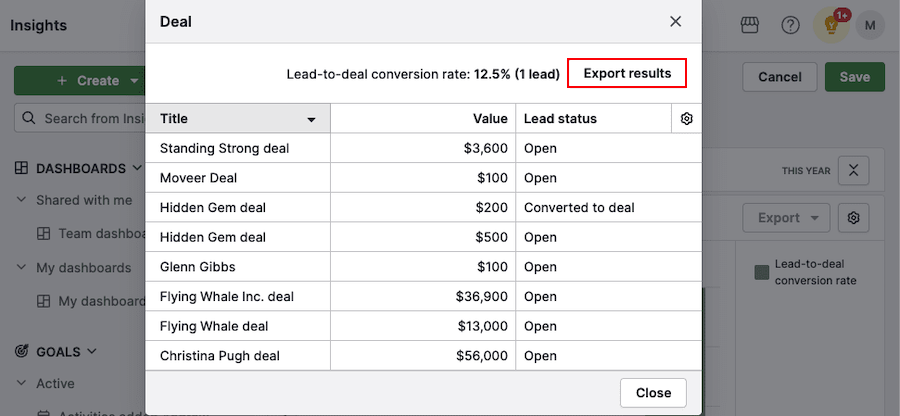Click the Export results button
Screen dimensions: 900x416
(627, 74)
